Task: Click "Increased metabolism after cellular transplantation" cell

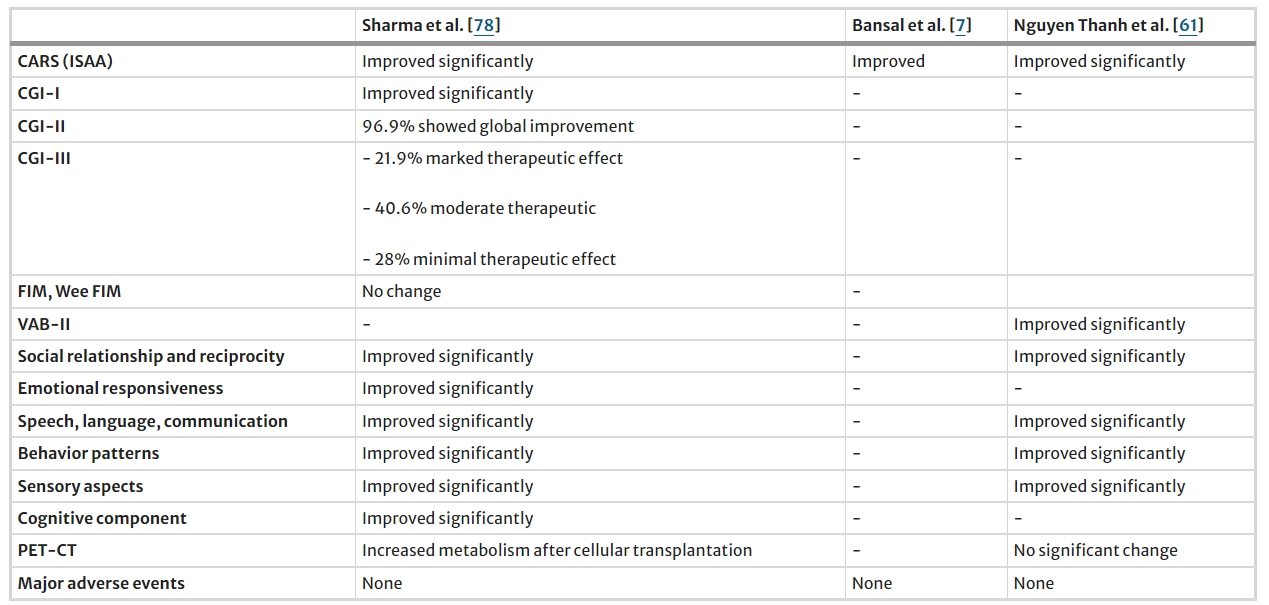Action: coord(556,550)
